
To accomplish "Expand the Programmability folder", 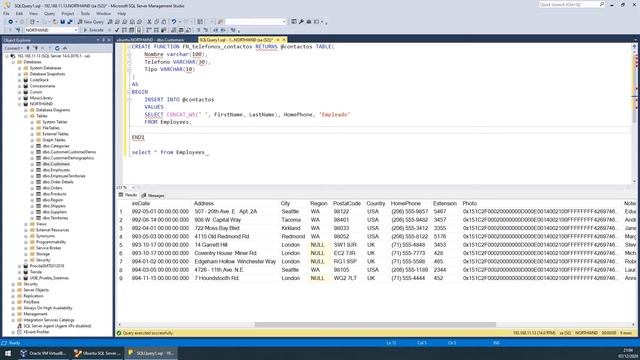I will (x=26, y=242).
